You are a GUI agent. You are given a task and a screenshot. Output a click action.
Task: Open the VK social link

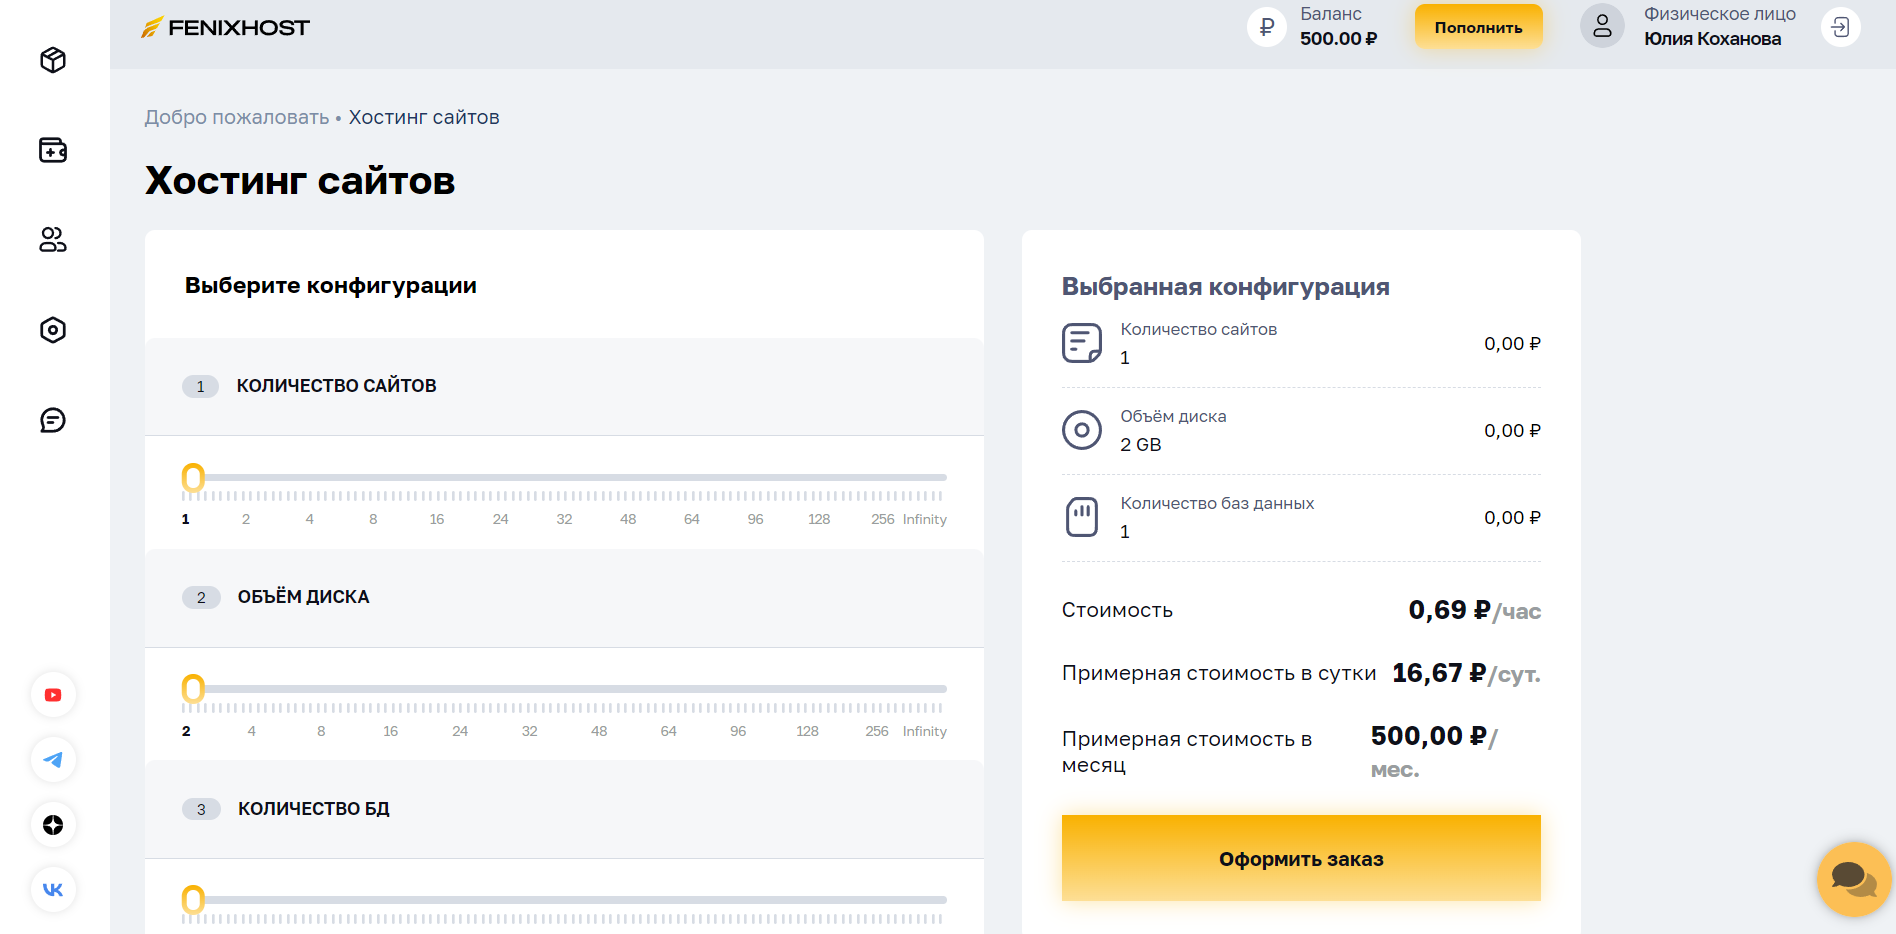pos(53,889)
